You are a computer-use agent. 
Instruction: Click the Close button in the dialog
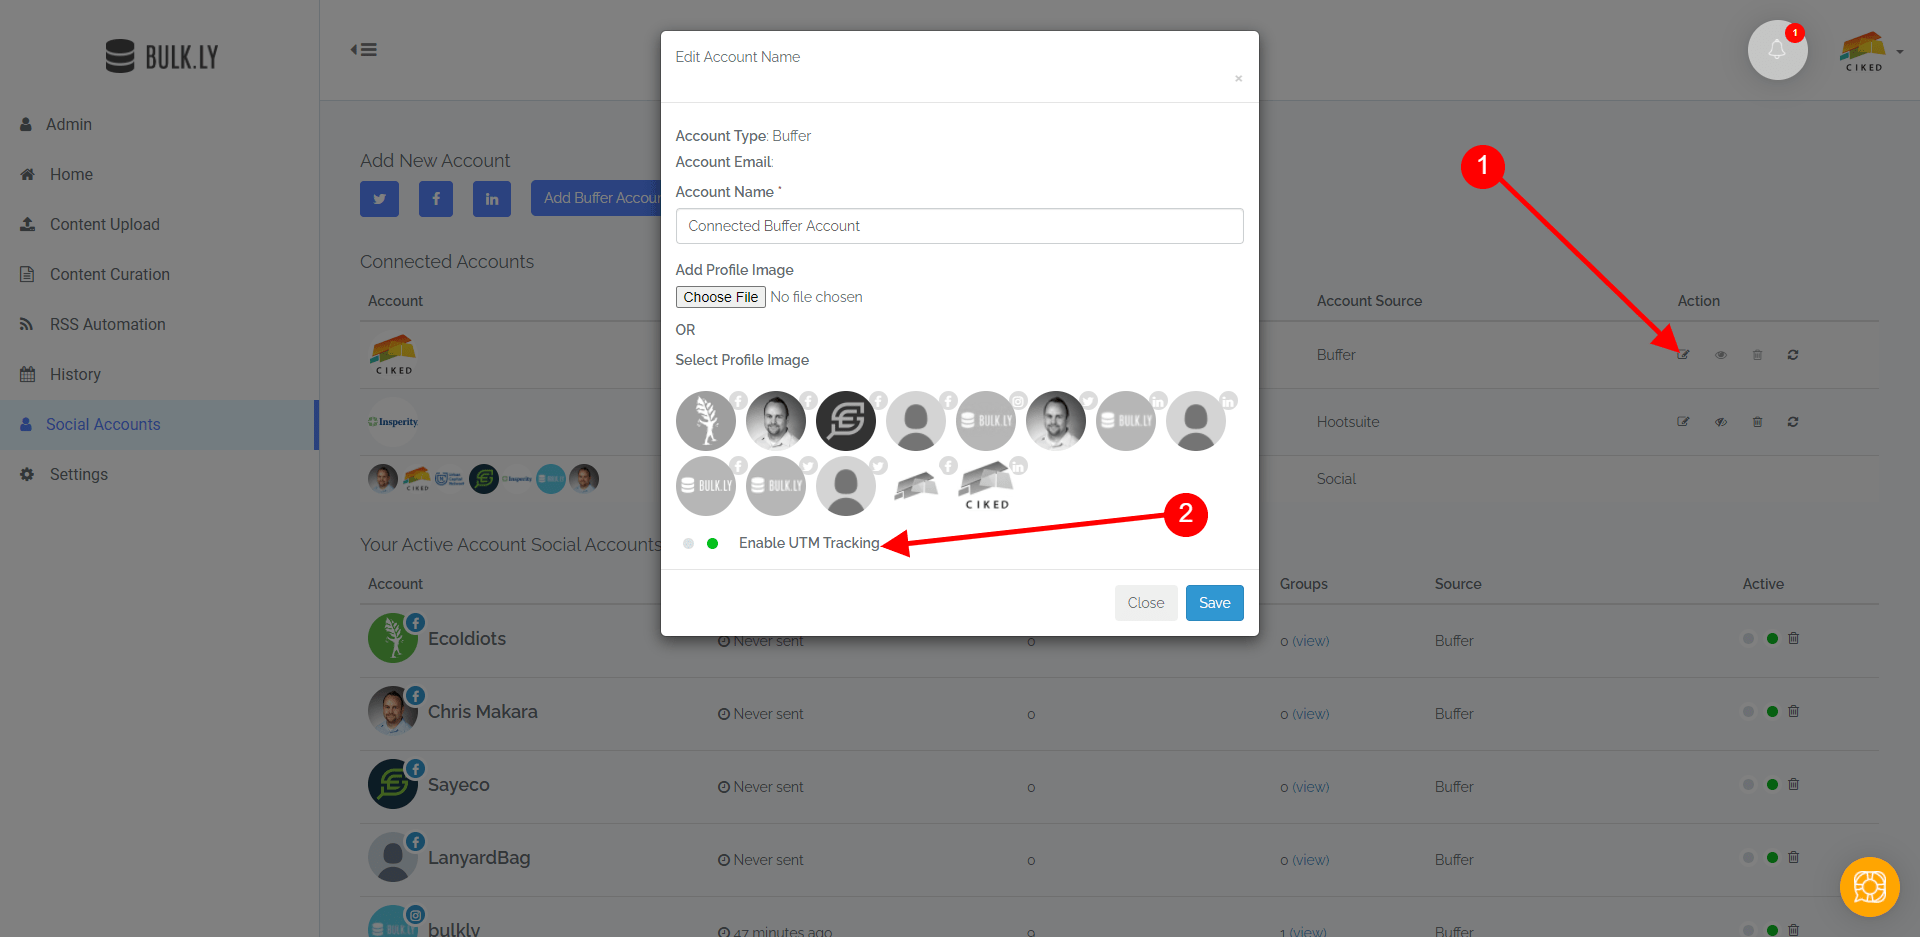[x=1146, y=603]
